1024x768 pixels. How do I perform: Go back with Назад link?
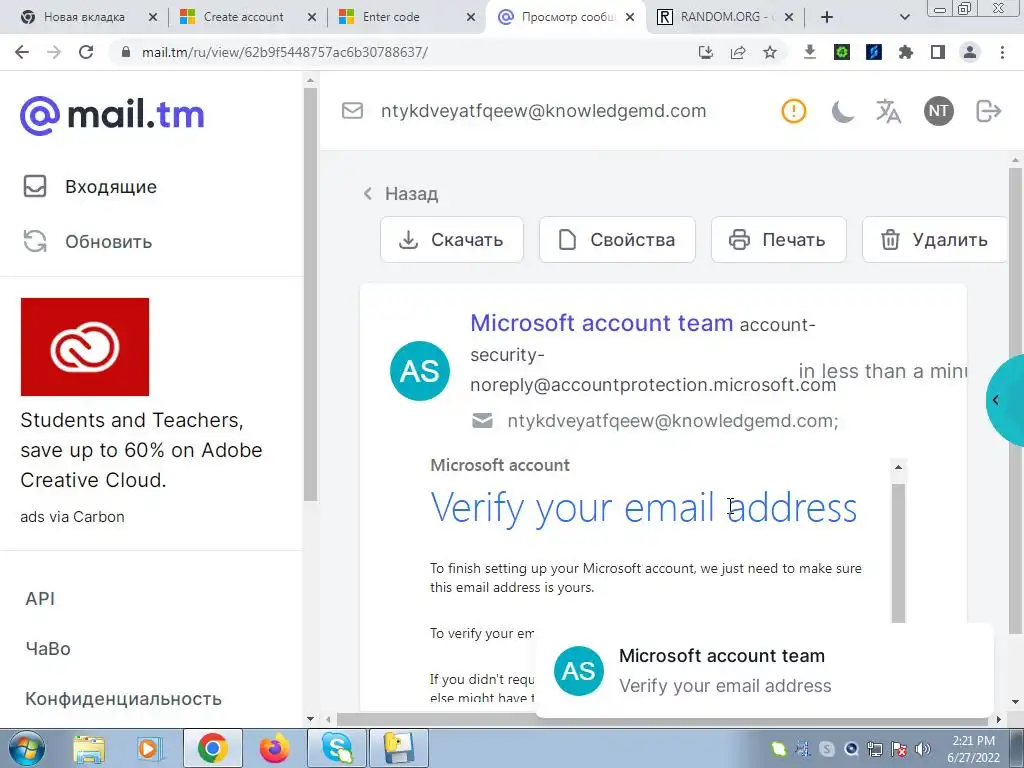pyautogui.click(x=400, y=193)
